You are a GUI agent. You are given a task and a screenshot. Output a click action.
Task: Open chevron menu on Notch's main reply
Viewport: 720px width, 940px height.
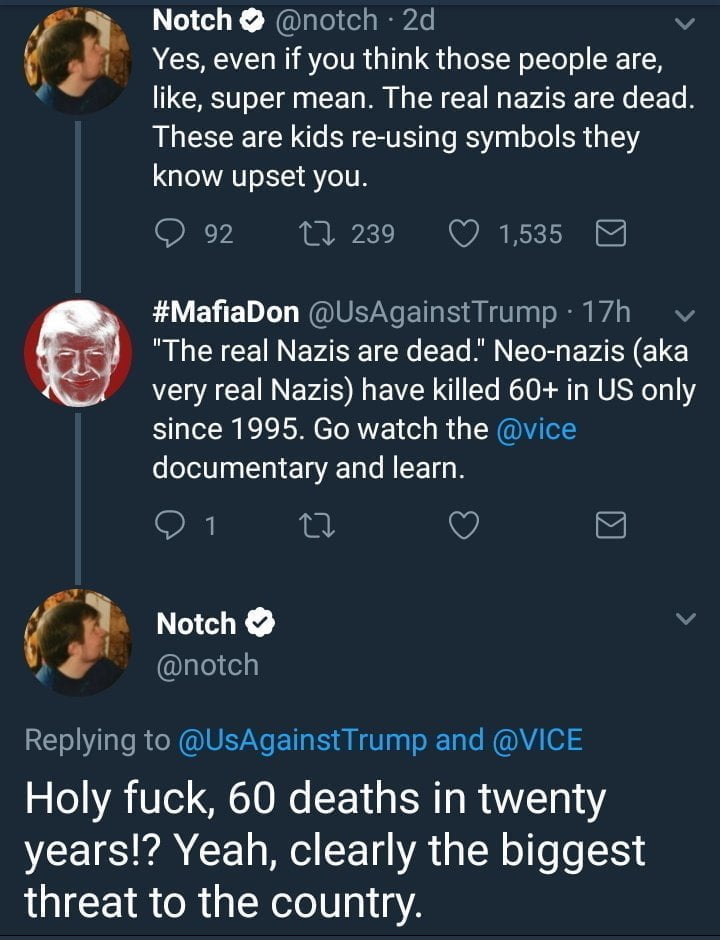coord(686,620)
